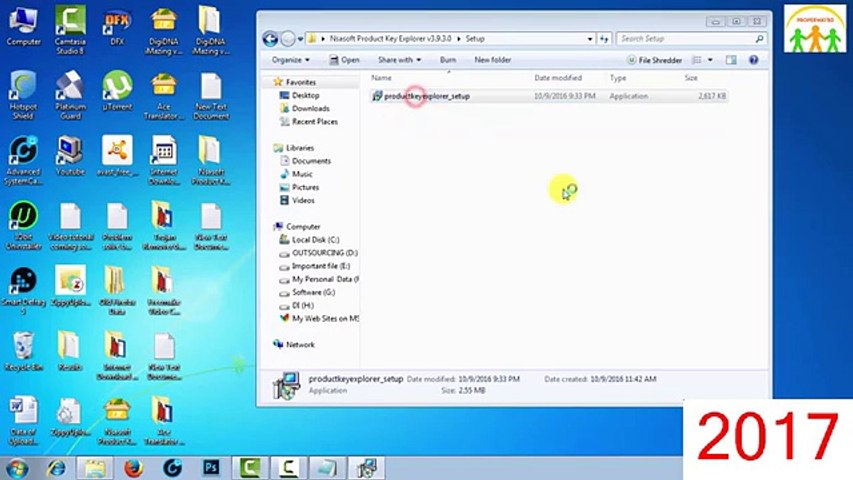Select the Camtasia Studio 8 desktop shortcut

(70, 30)
